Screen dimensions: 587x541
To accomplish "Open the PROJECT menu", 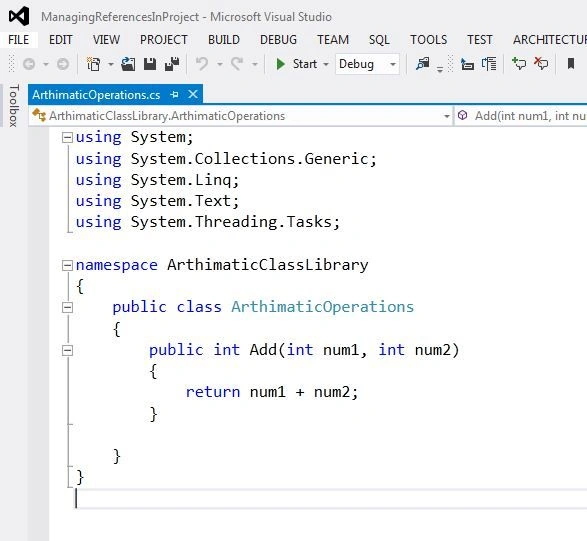I will click(x=164, y=40).
